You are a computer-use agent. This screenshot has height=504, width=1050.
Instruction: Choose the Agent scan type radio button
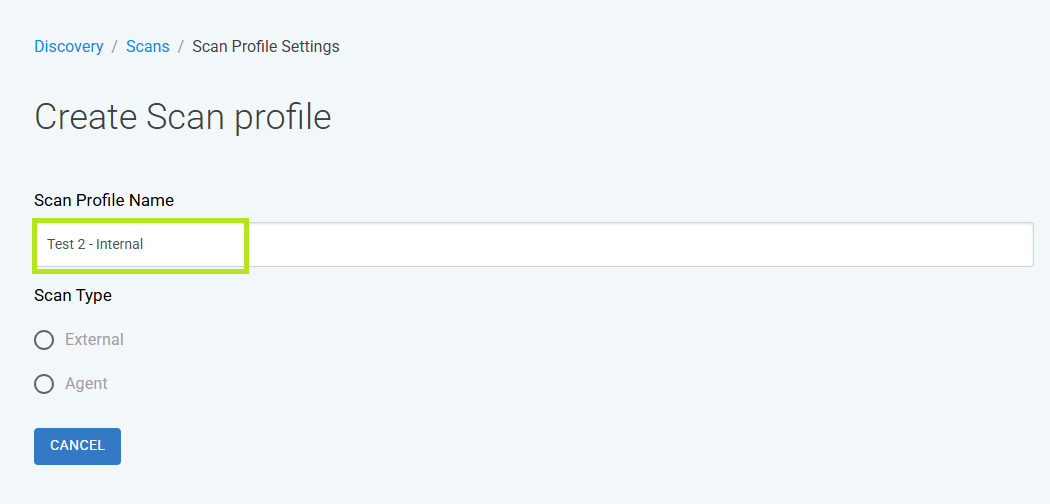(44, 384)
